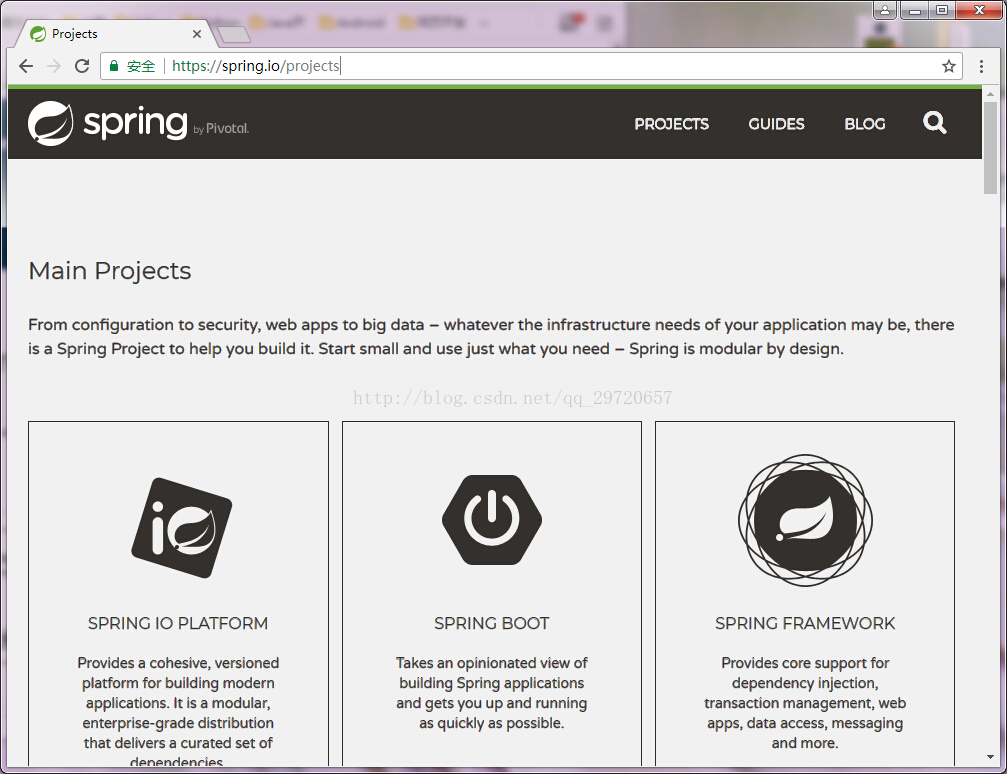Open the SPRING IO PLATFORM title link

click(178, 624)
